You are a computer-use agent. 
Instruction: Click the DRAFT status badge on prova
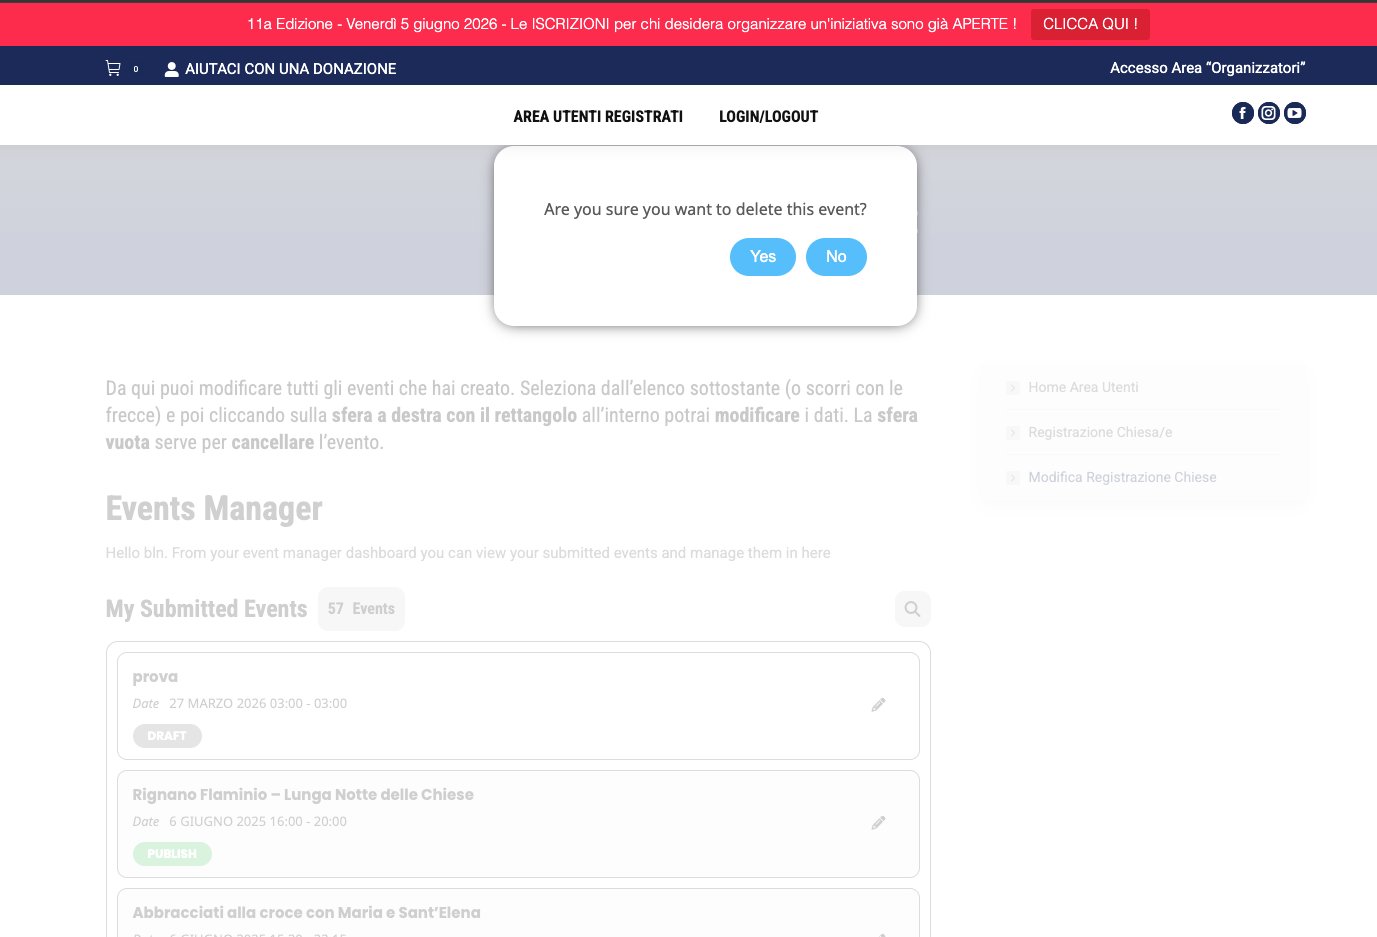(167, 736)
